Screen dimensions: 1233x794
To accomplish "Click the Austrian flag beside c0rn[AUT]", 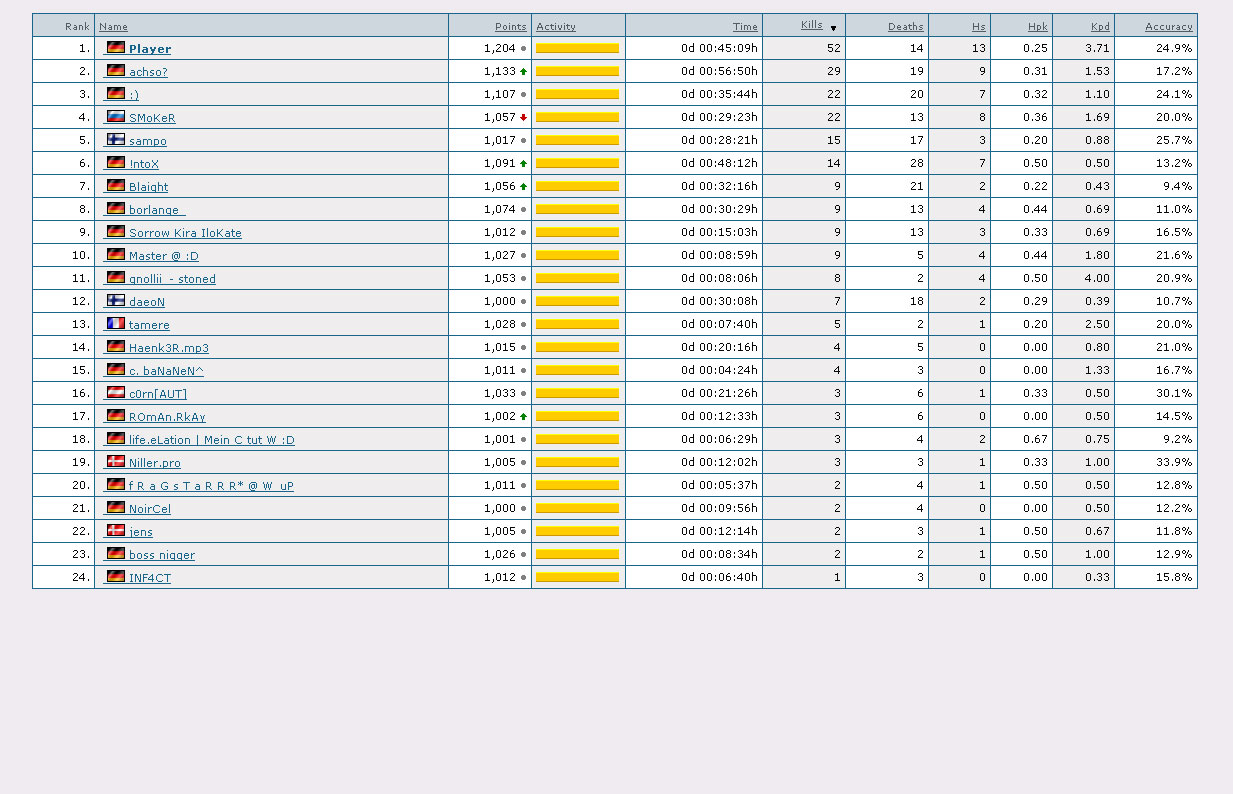I will tap(116, 393).
